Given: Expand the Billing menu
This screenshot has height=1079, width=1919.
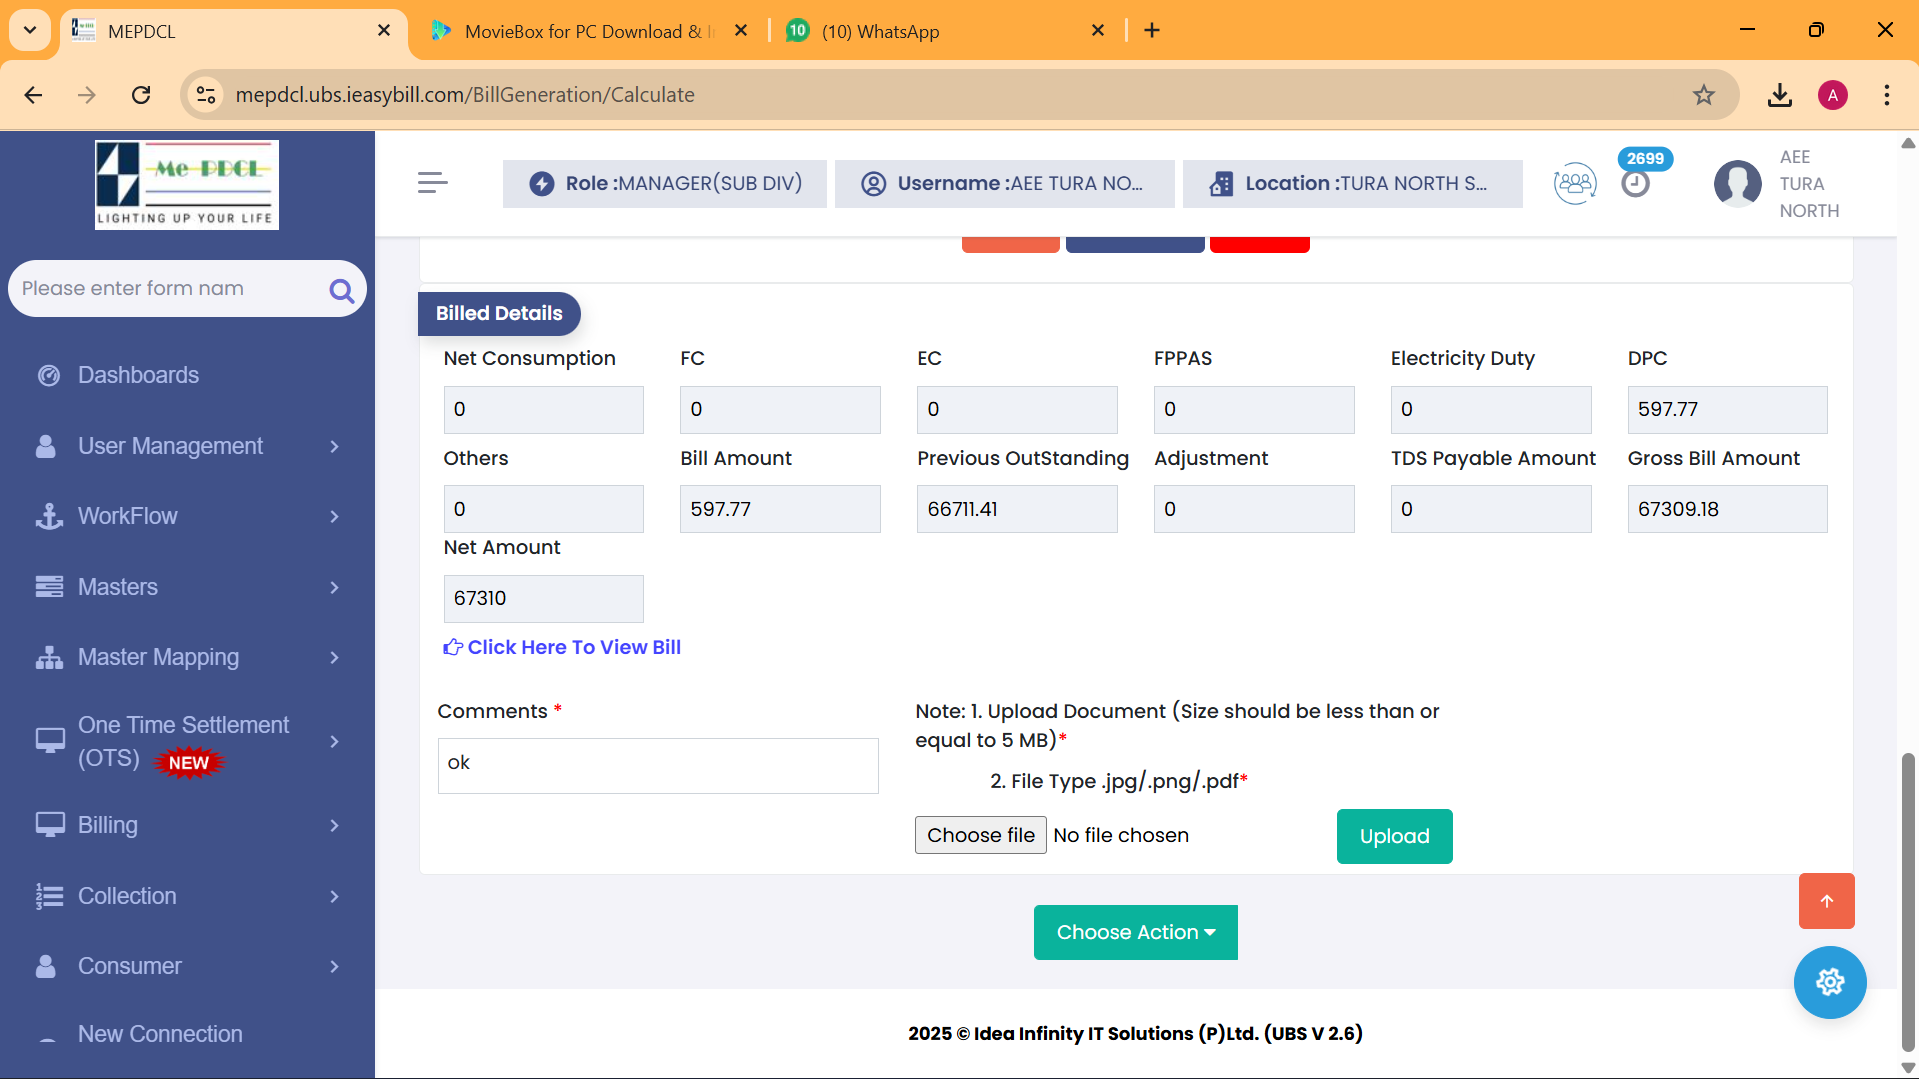Looking at the screenshot, I should pos(187,825).
